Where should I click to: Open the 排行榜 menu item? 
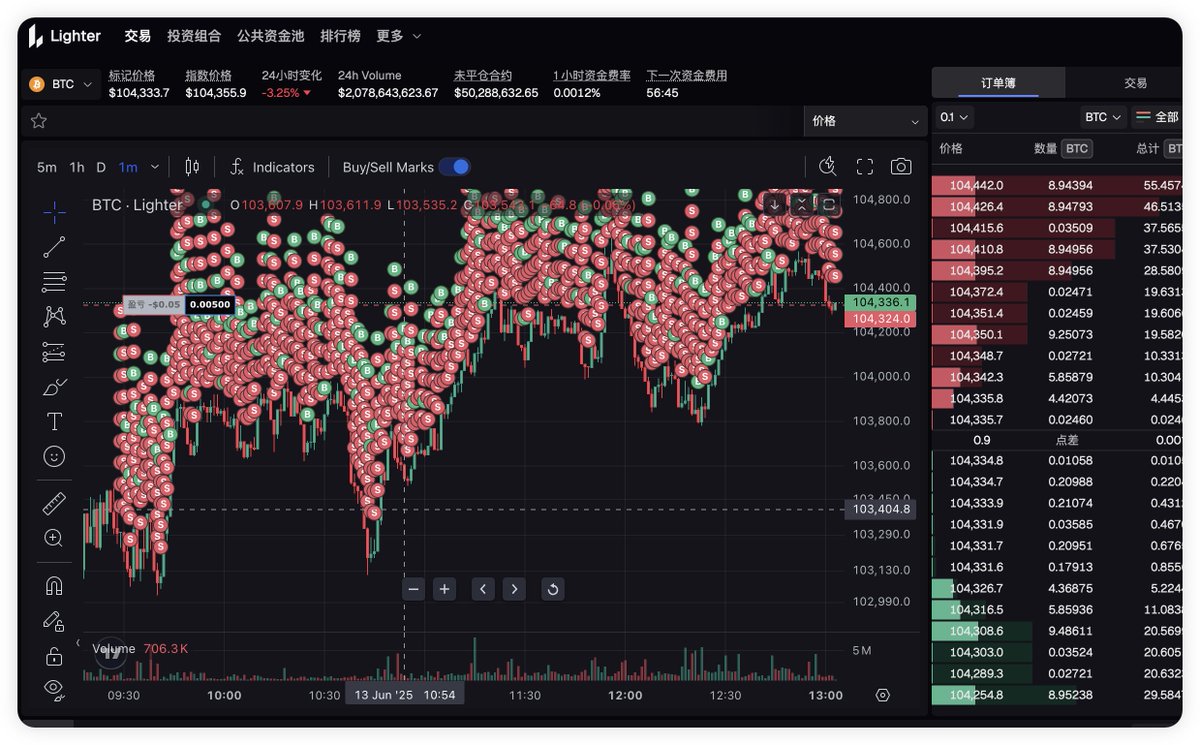coord(340,36)
